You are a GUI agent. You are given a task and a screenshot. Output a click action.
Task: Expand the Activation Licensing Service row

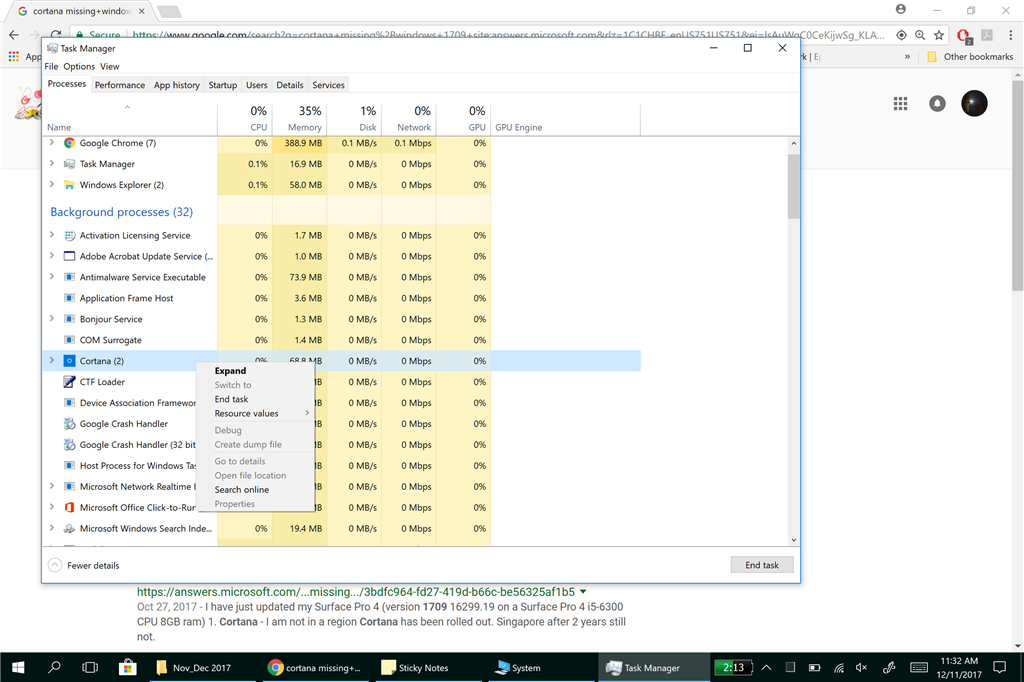[x=52, y=235]
